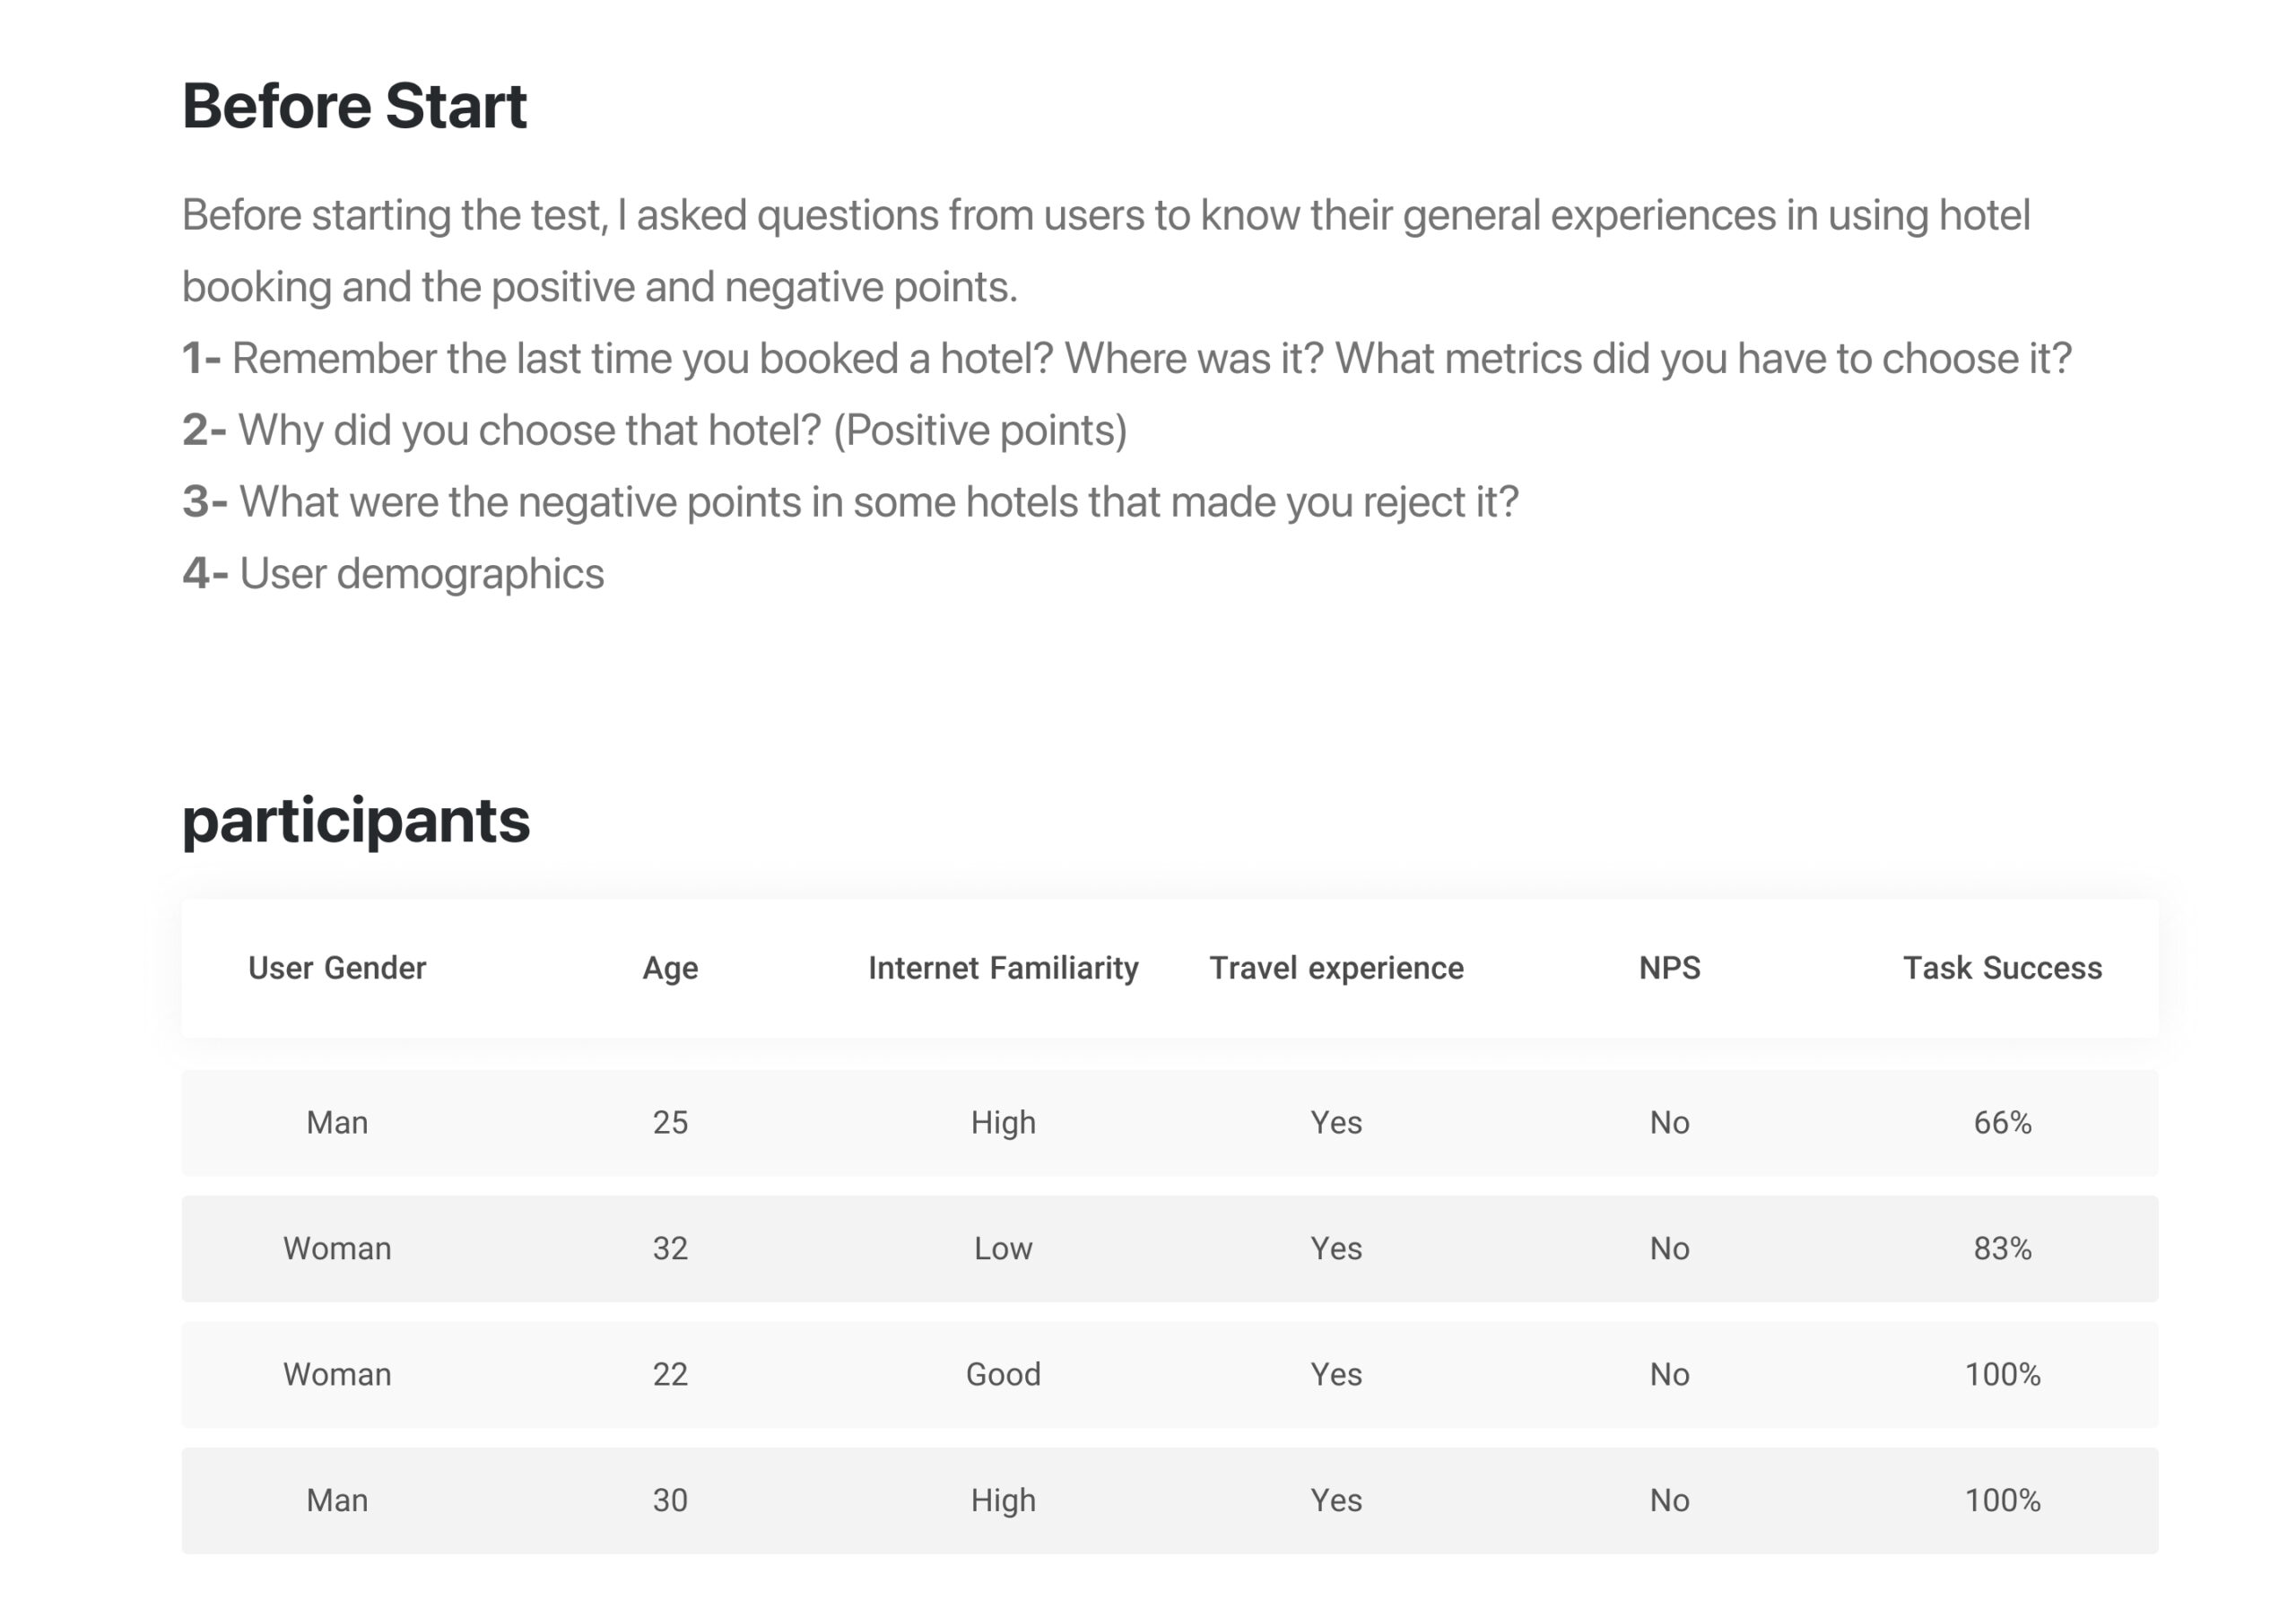Click question 3 about negative points
The width and height of the screenshot is (2296, 1618).
coord(850,502)
